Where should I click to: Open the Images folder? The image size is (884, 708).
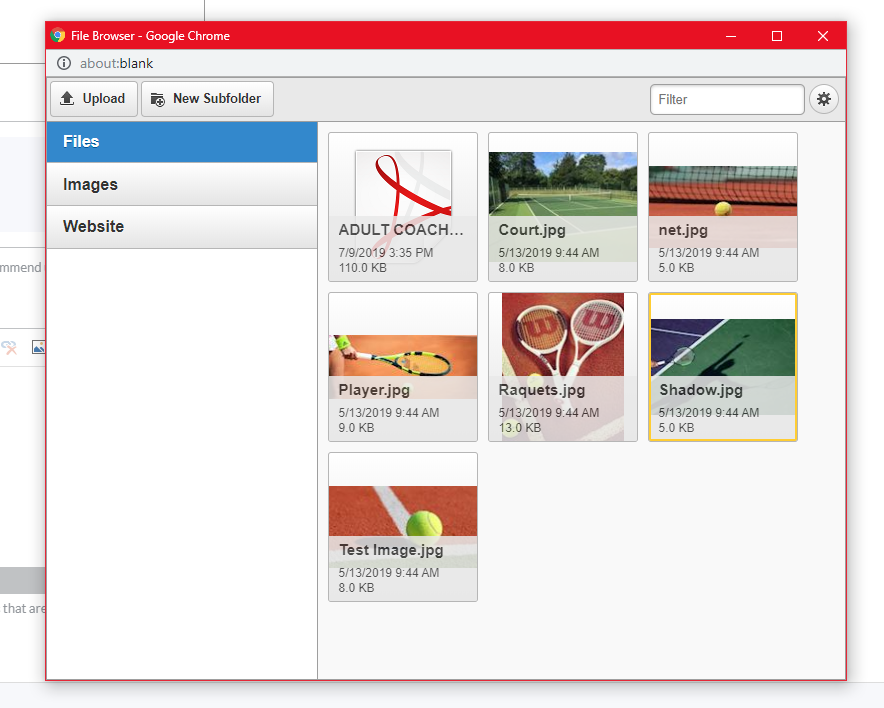(182, 185)
